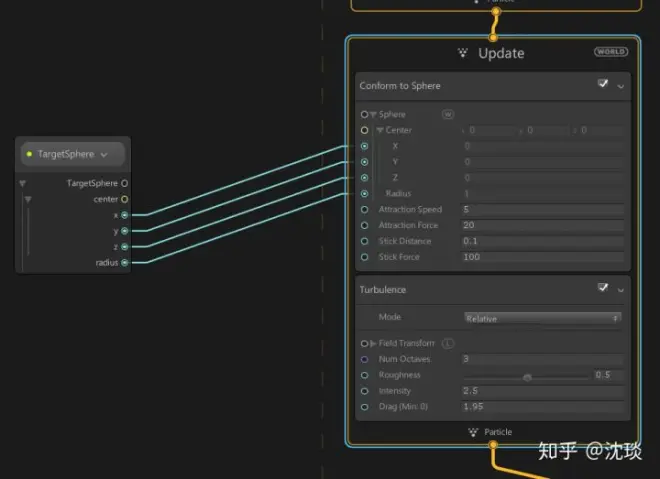Collapse the TargetSphere output foldout triangle
This screenshot has width=660, height=479.
pyautogui.click(x=22, y=184)
